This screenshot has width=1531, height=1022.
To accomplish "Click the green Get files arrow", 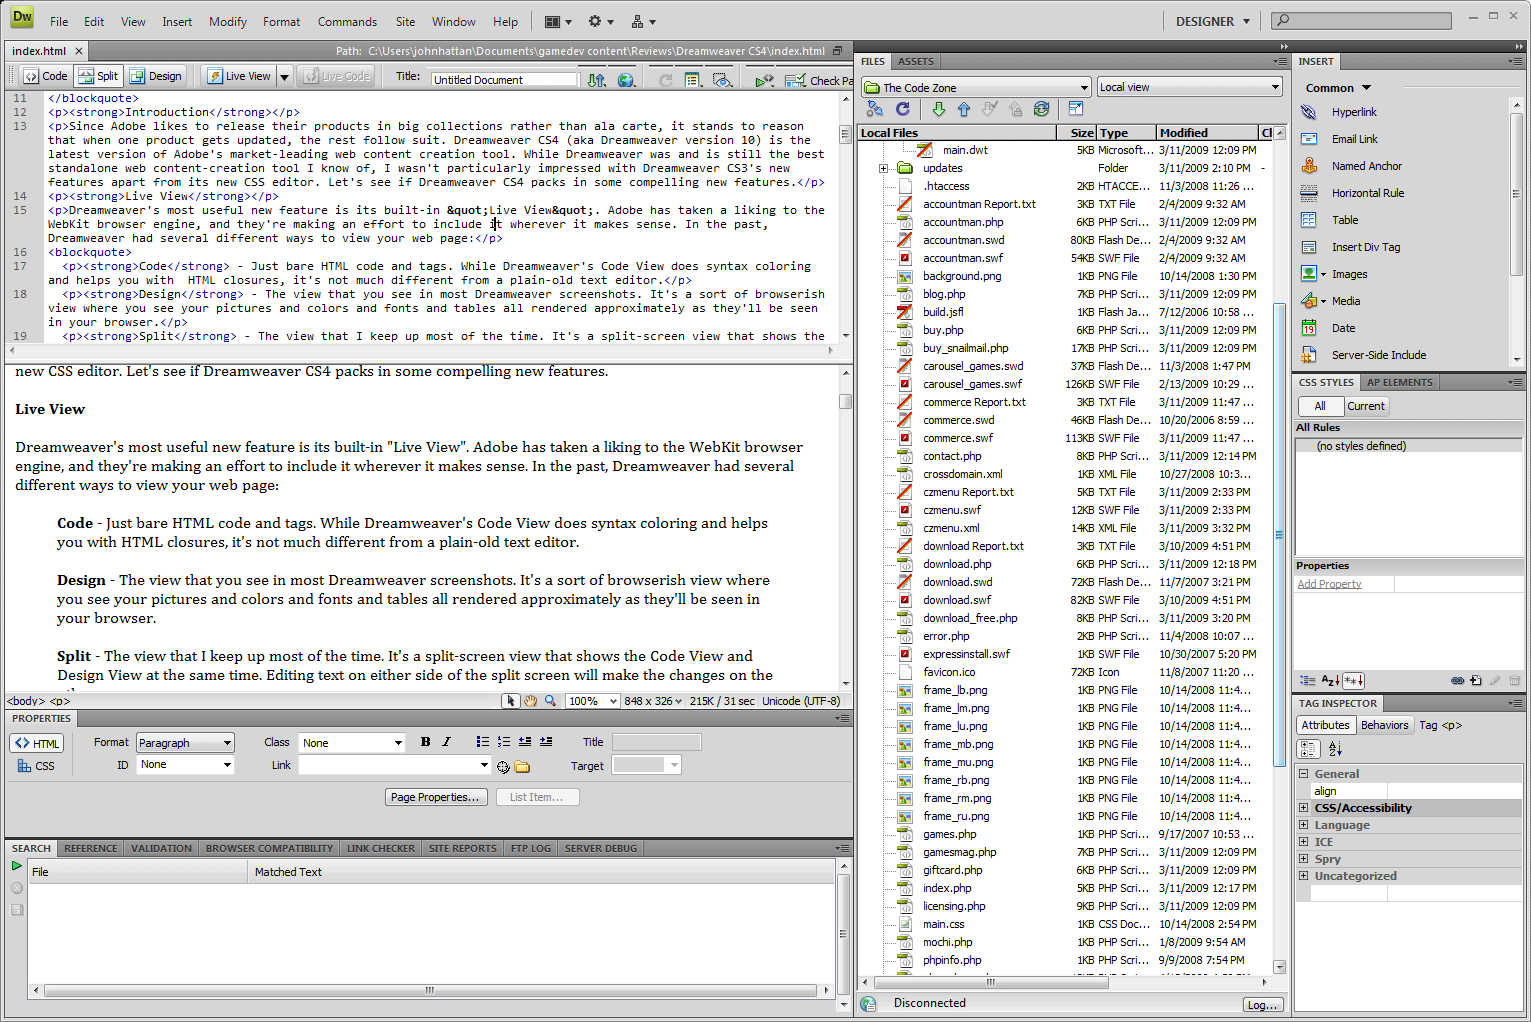I will pos(938,109).
